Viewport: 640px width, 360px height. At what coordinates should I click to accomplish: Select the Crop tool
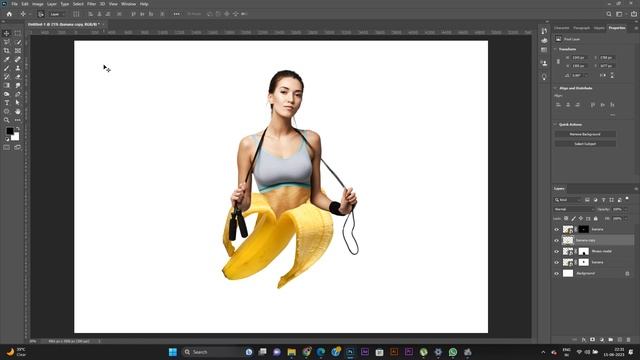[7, 51]
